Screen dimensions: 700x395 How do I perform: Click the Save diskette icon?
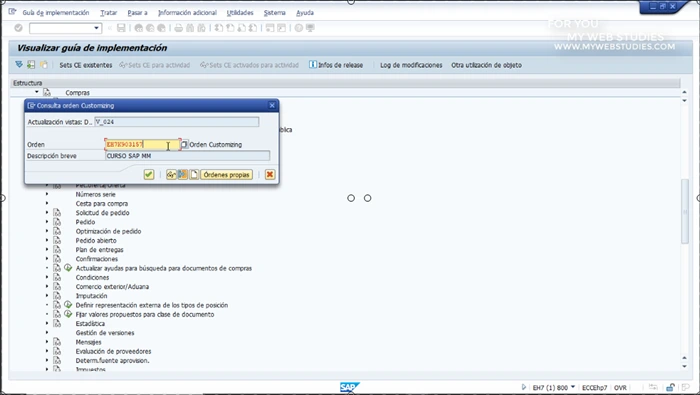pos(121,28)
